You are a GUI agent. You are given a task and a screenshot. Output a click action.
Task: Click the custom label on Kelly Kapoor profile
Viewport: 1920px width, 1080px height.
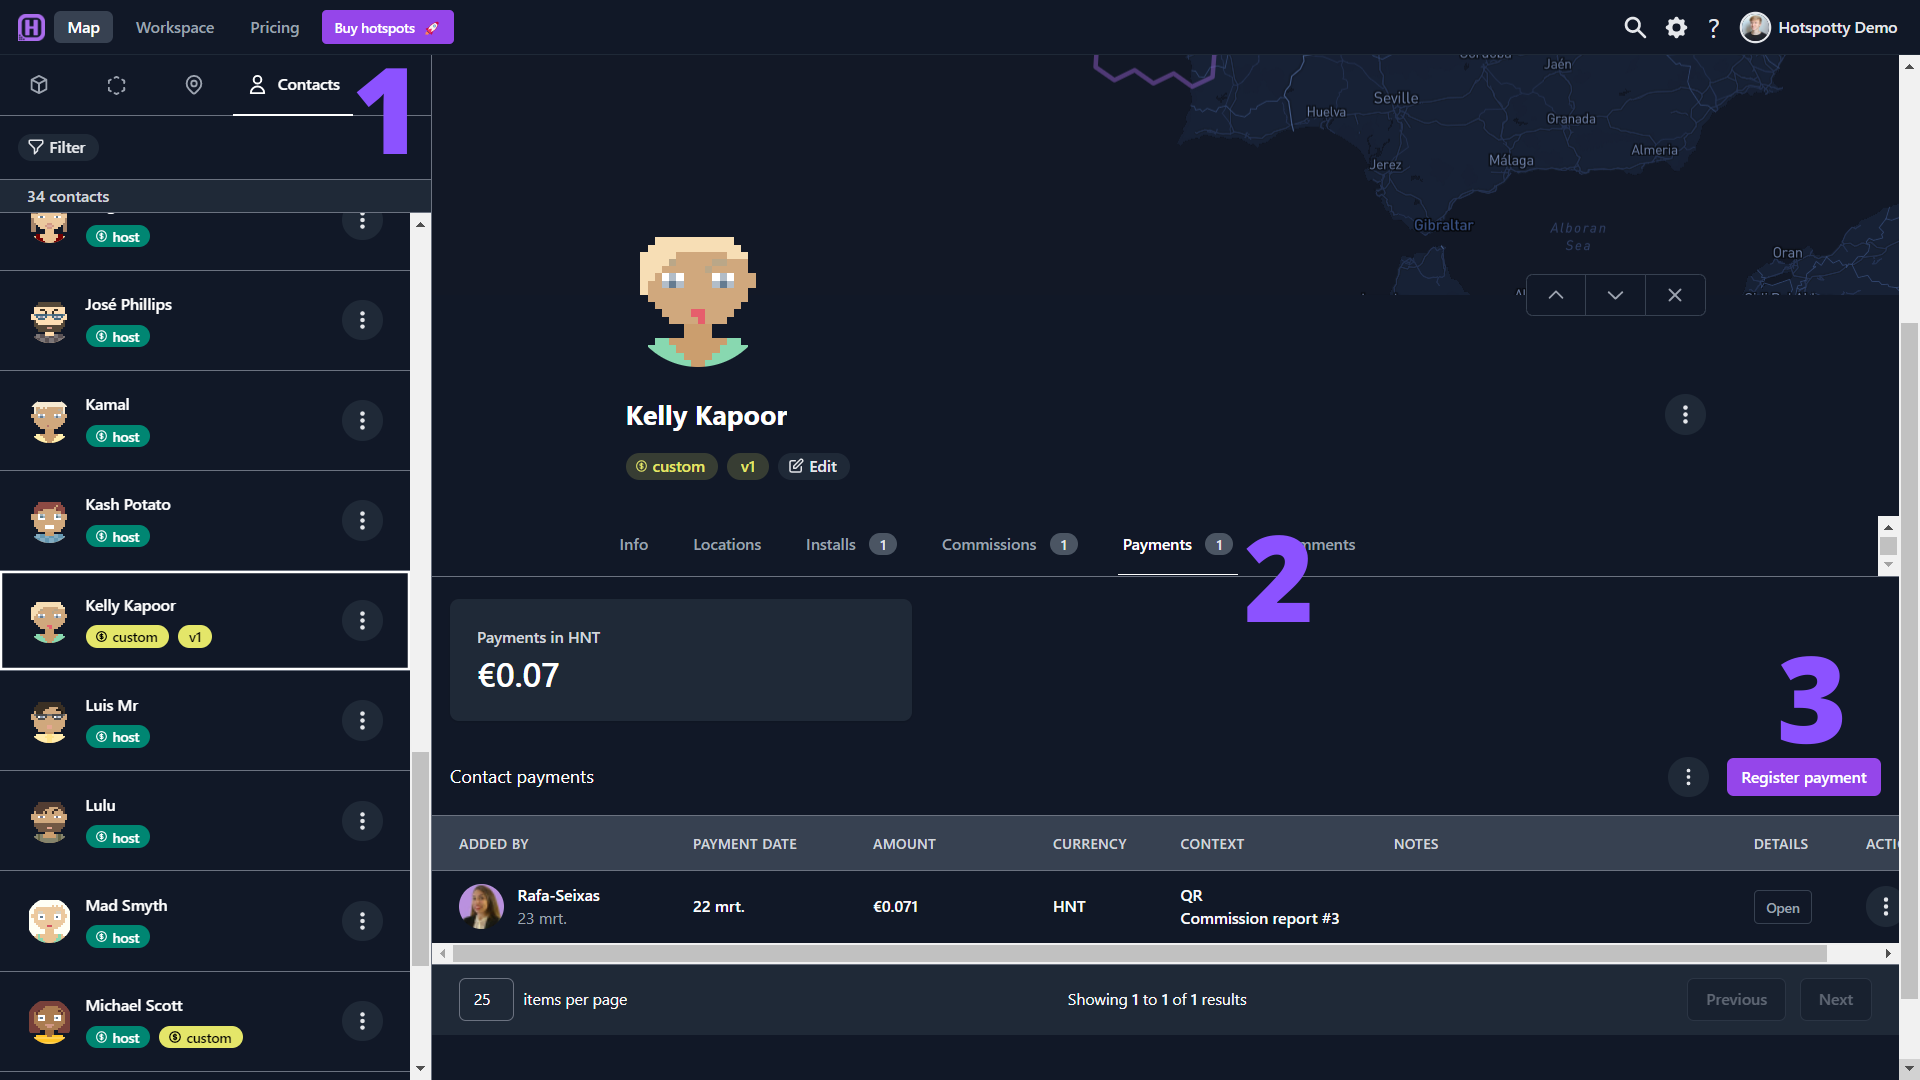click(671, 466)
